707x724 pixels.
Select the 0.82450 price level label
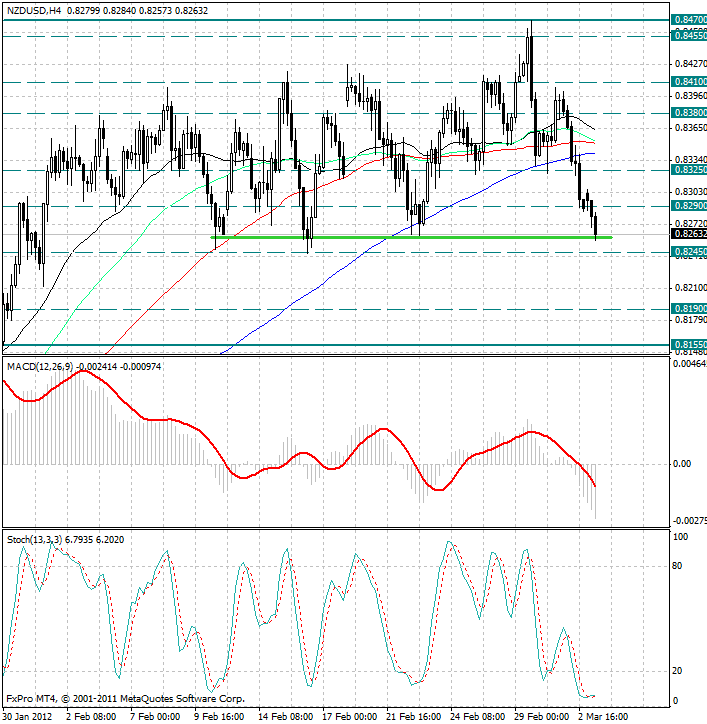tap(688, 252)
